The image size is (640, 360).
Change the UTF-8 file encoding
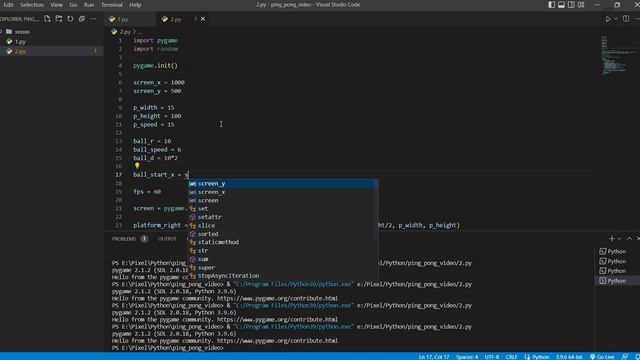pos(491,357)
